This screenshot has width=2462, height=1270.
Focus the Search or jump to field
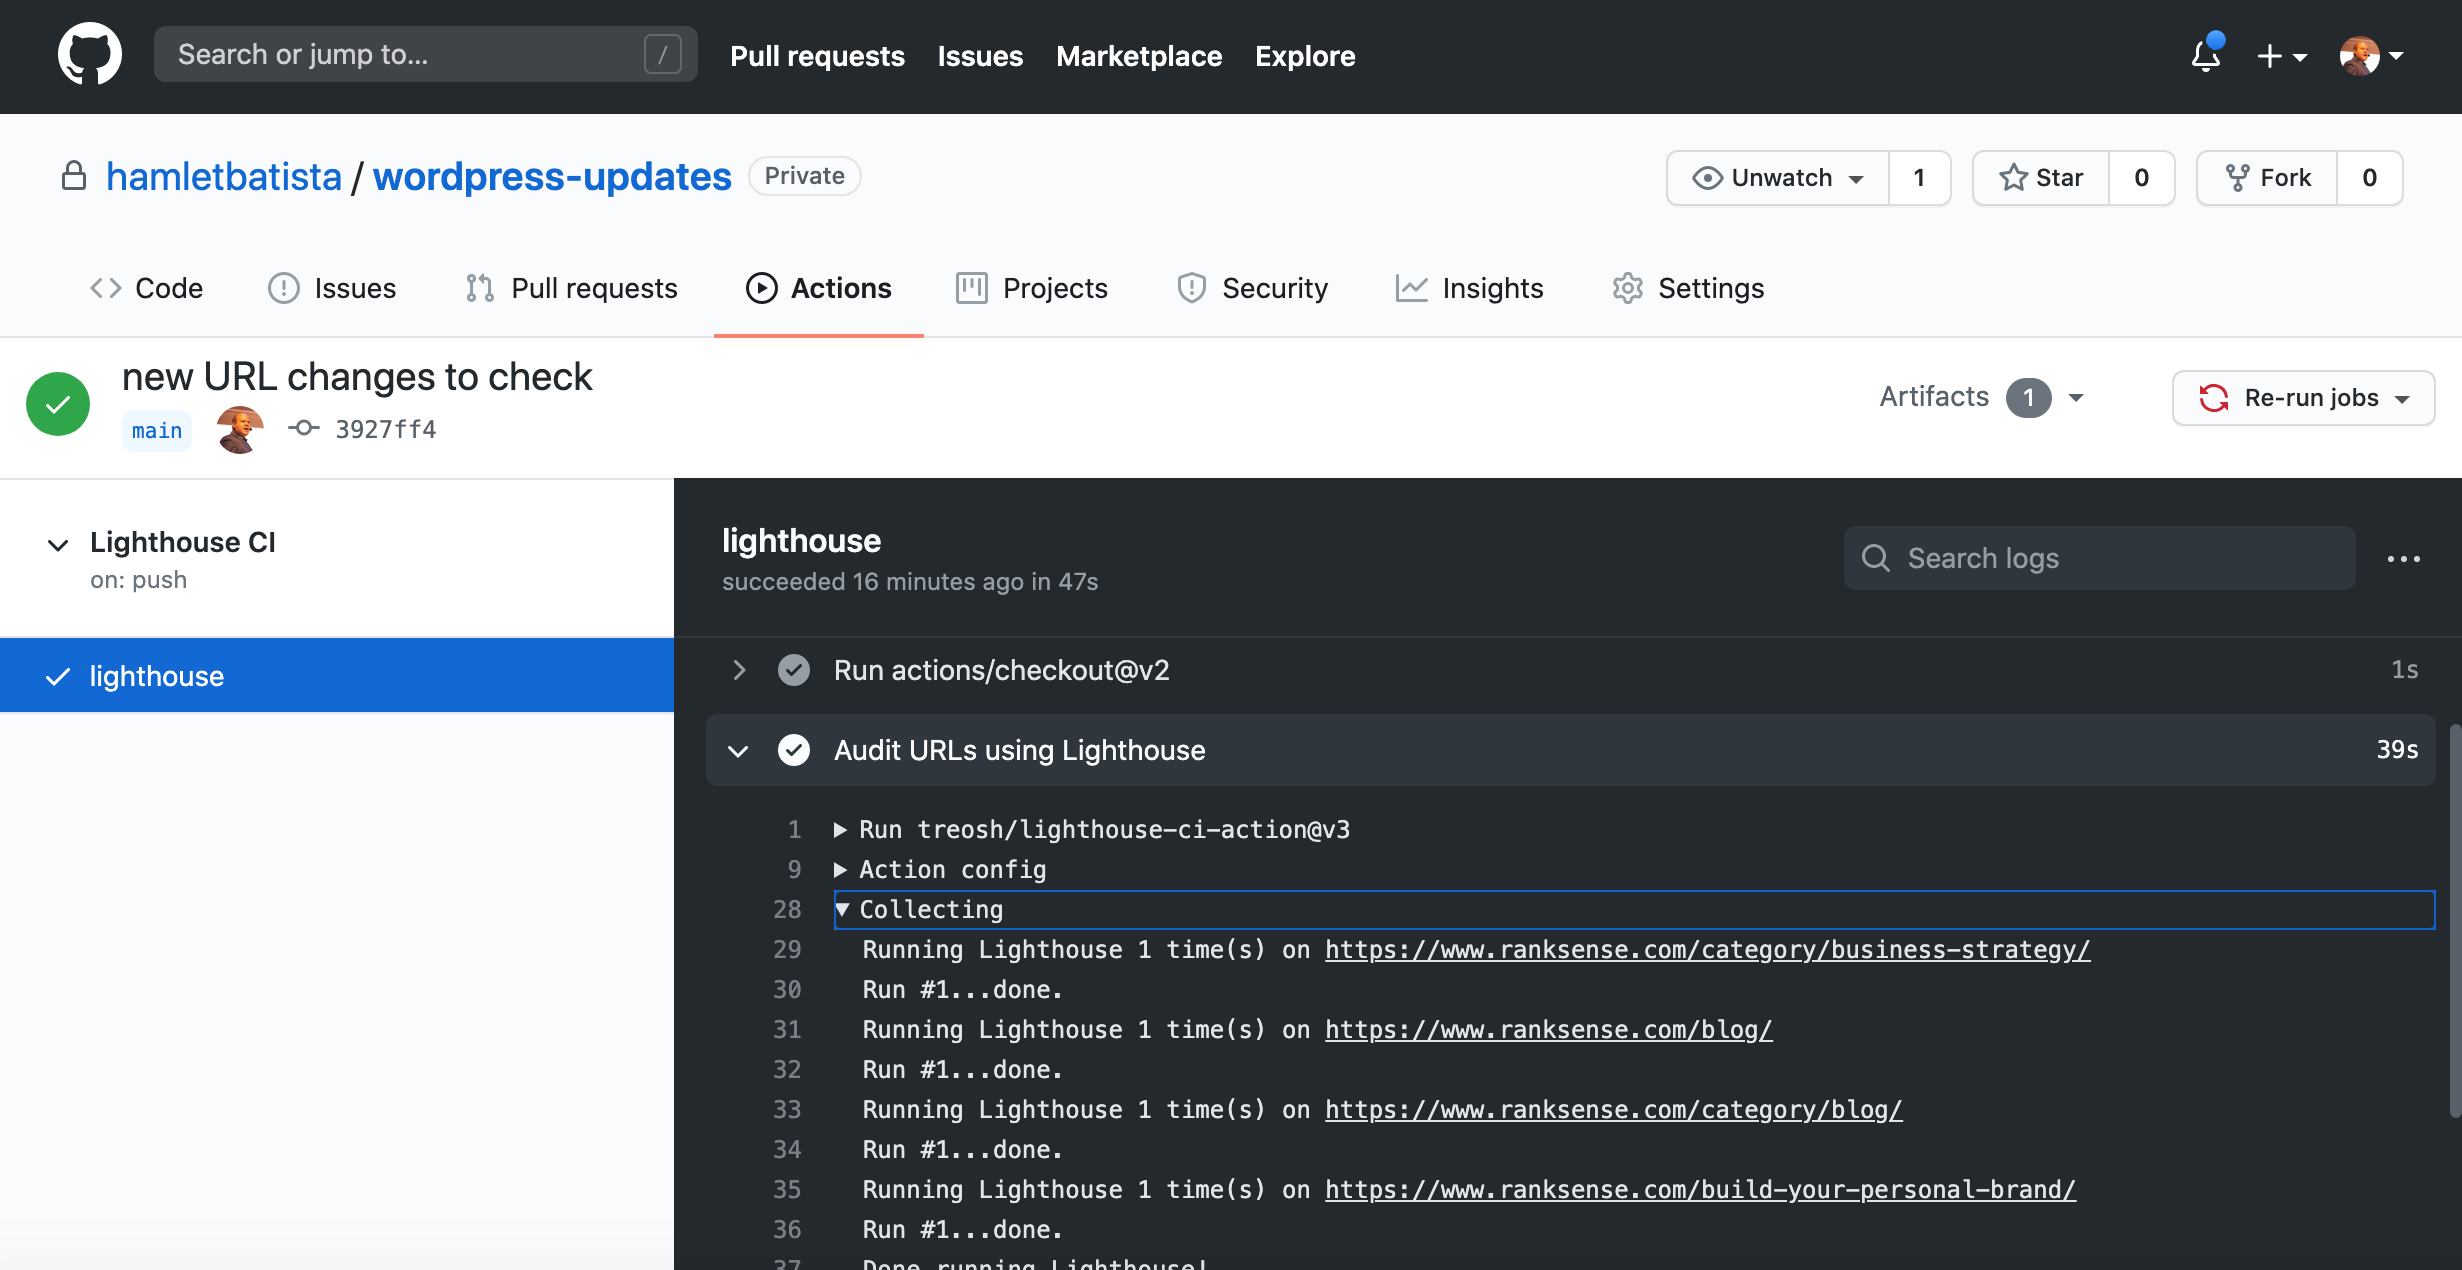click(425, 54)
